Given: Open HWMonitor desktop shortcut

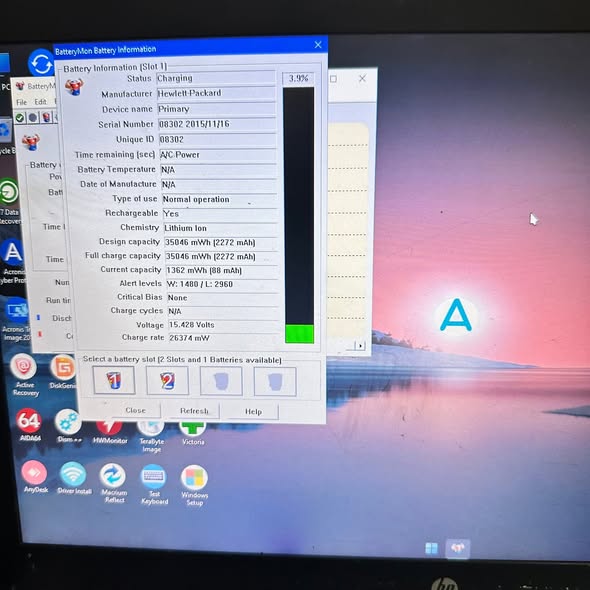Looking at the screenshot, I should pos(110,432).
